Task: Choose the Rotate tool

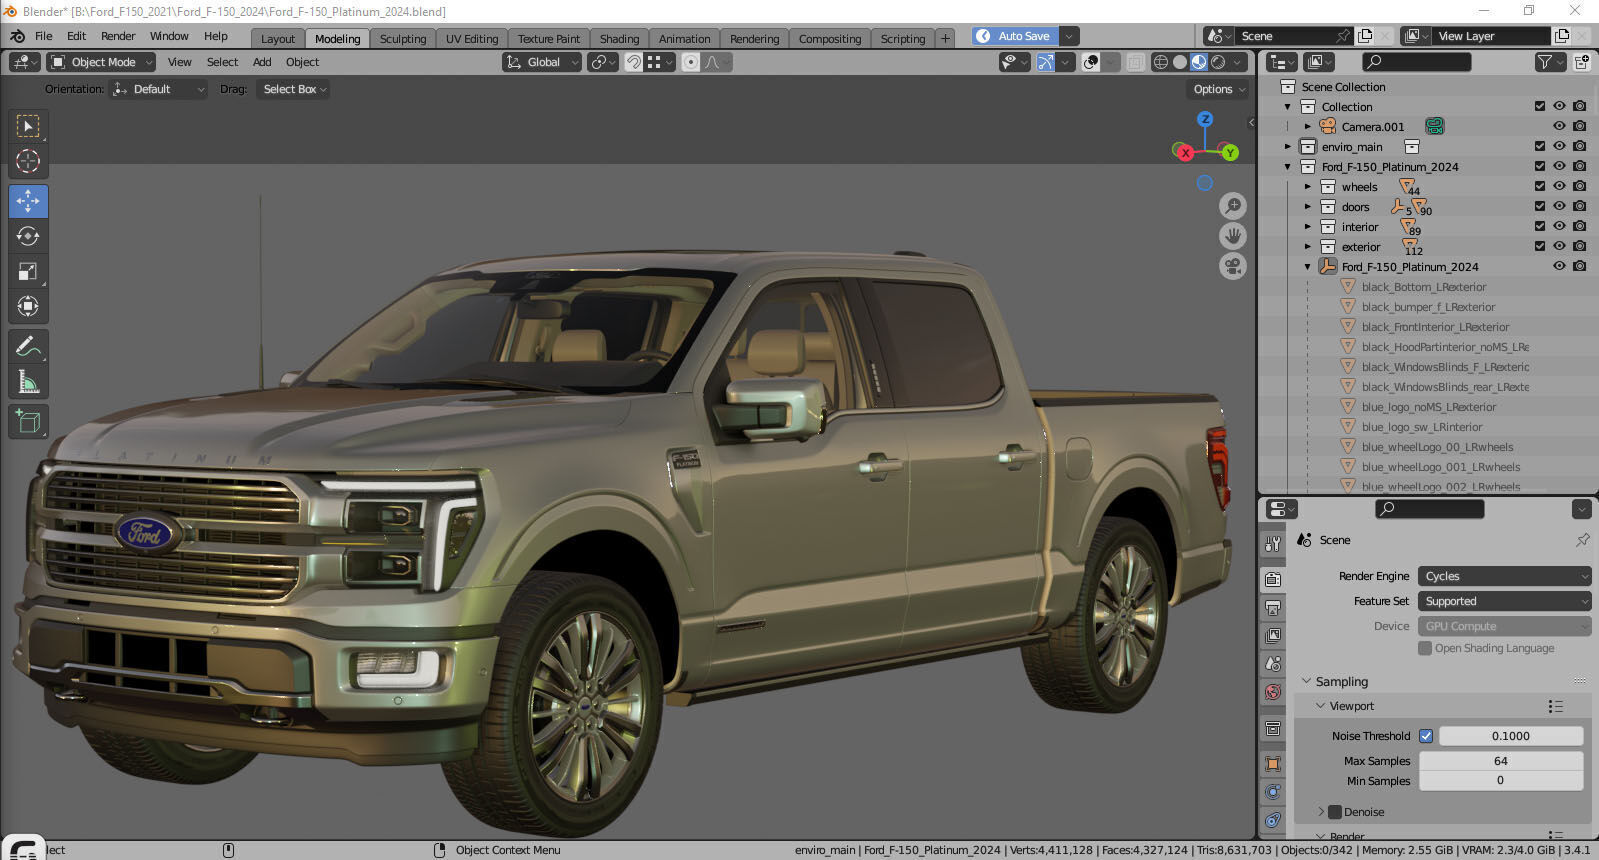Action: click(28, 236)
